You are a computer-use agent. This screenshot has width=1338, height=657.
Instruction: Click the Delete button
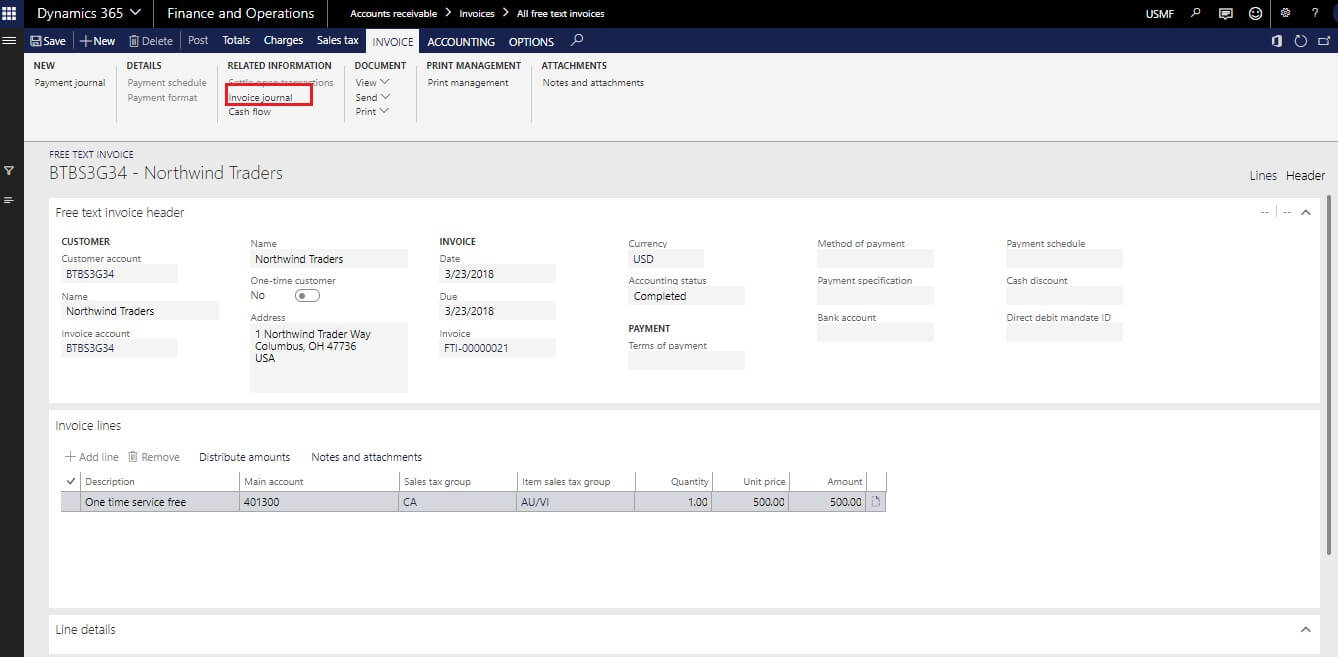point(151,41)
